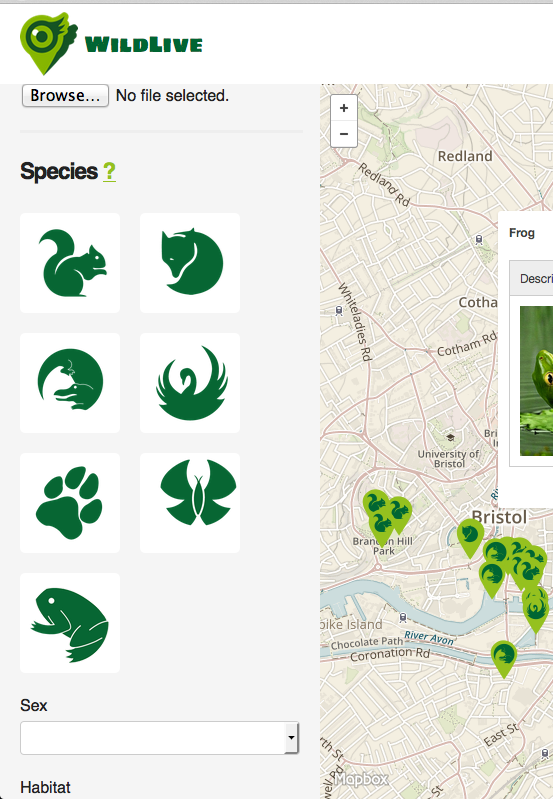Screen dimensions: 553x799
Task: Open the hedgehog marker on Coronation Rd
Action: click(504, 659)
